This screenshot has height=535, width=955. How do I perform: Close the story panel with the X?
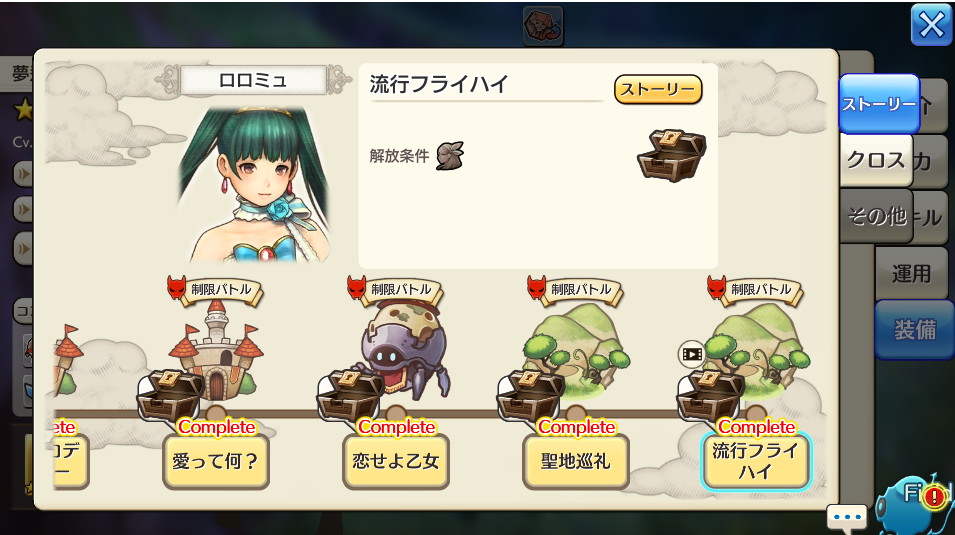pyautogui.click(x=931, y=26)
